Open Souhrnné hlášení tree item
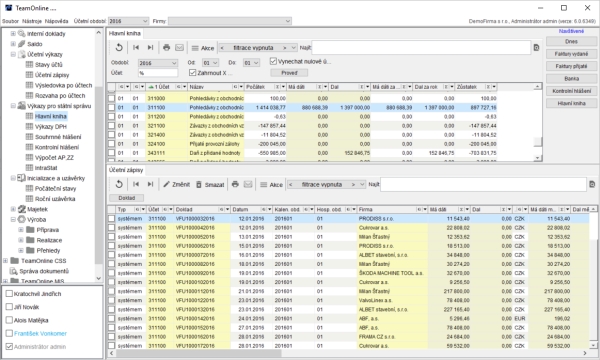The width and height of the screenshot is (600, 360). pyautogui.click(x=58, y=137)
